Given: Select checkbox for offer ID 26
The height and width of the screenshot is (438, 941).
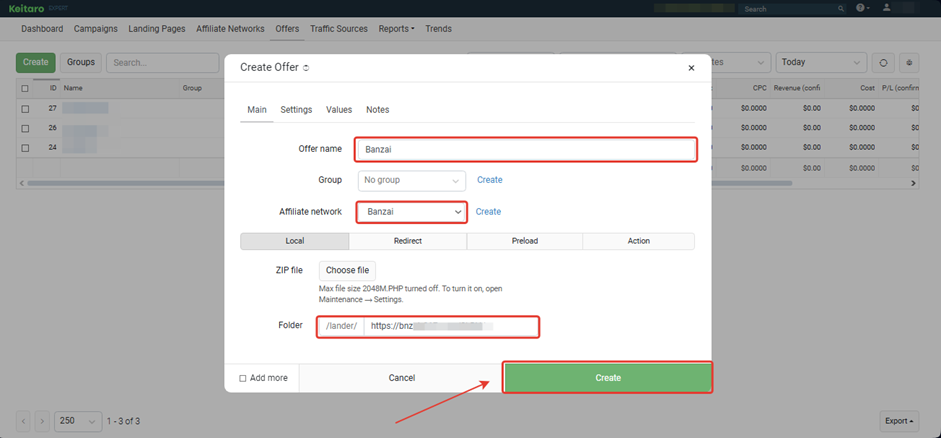Looking at the screenshot, I should 25,128.
